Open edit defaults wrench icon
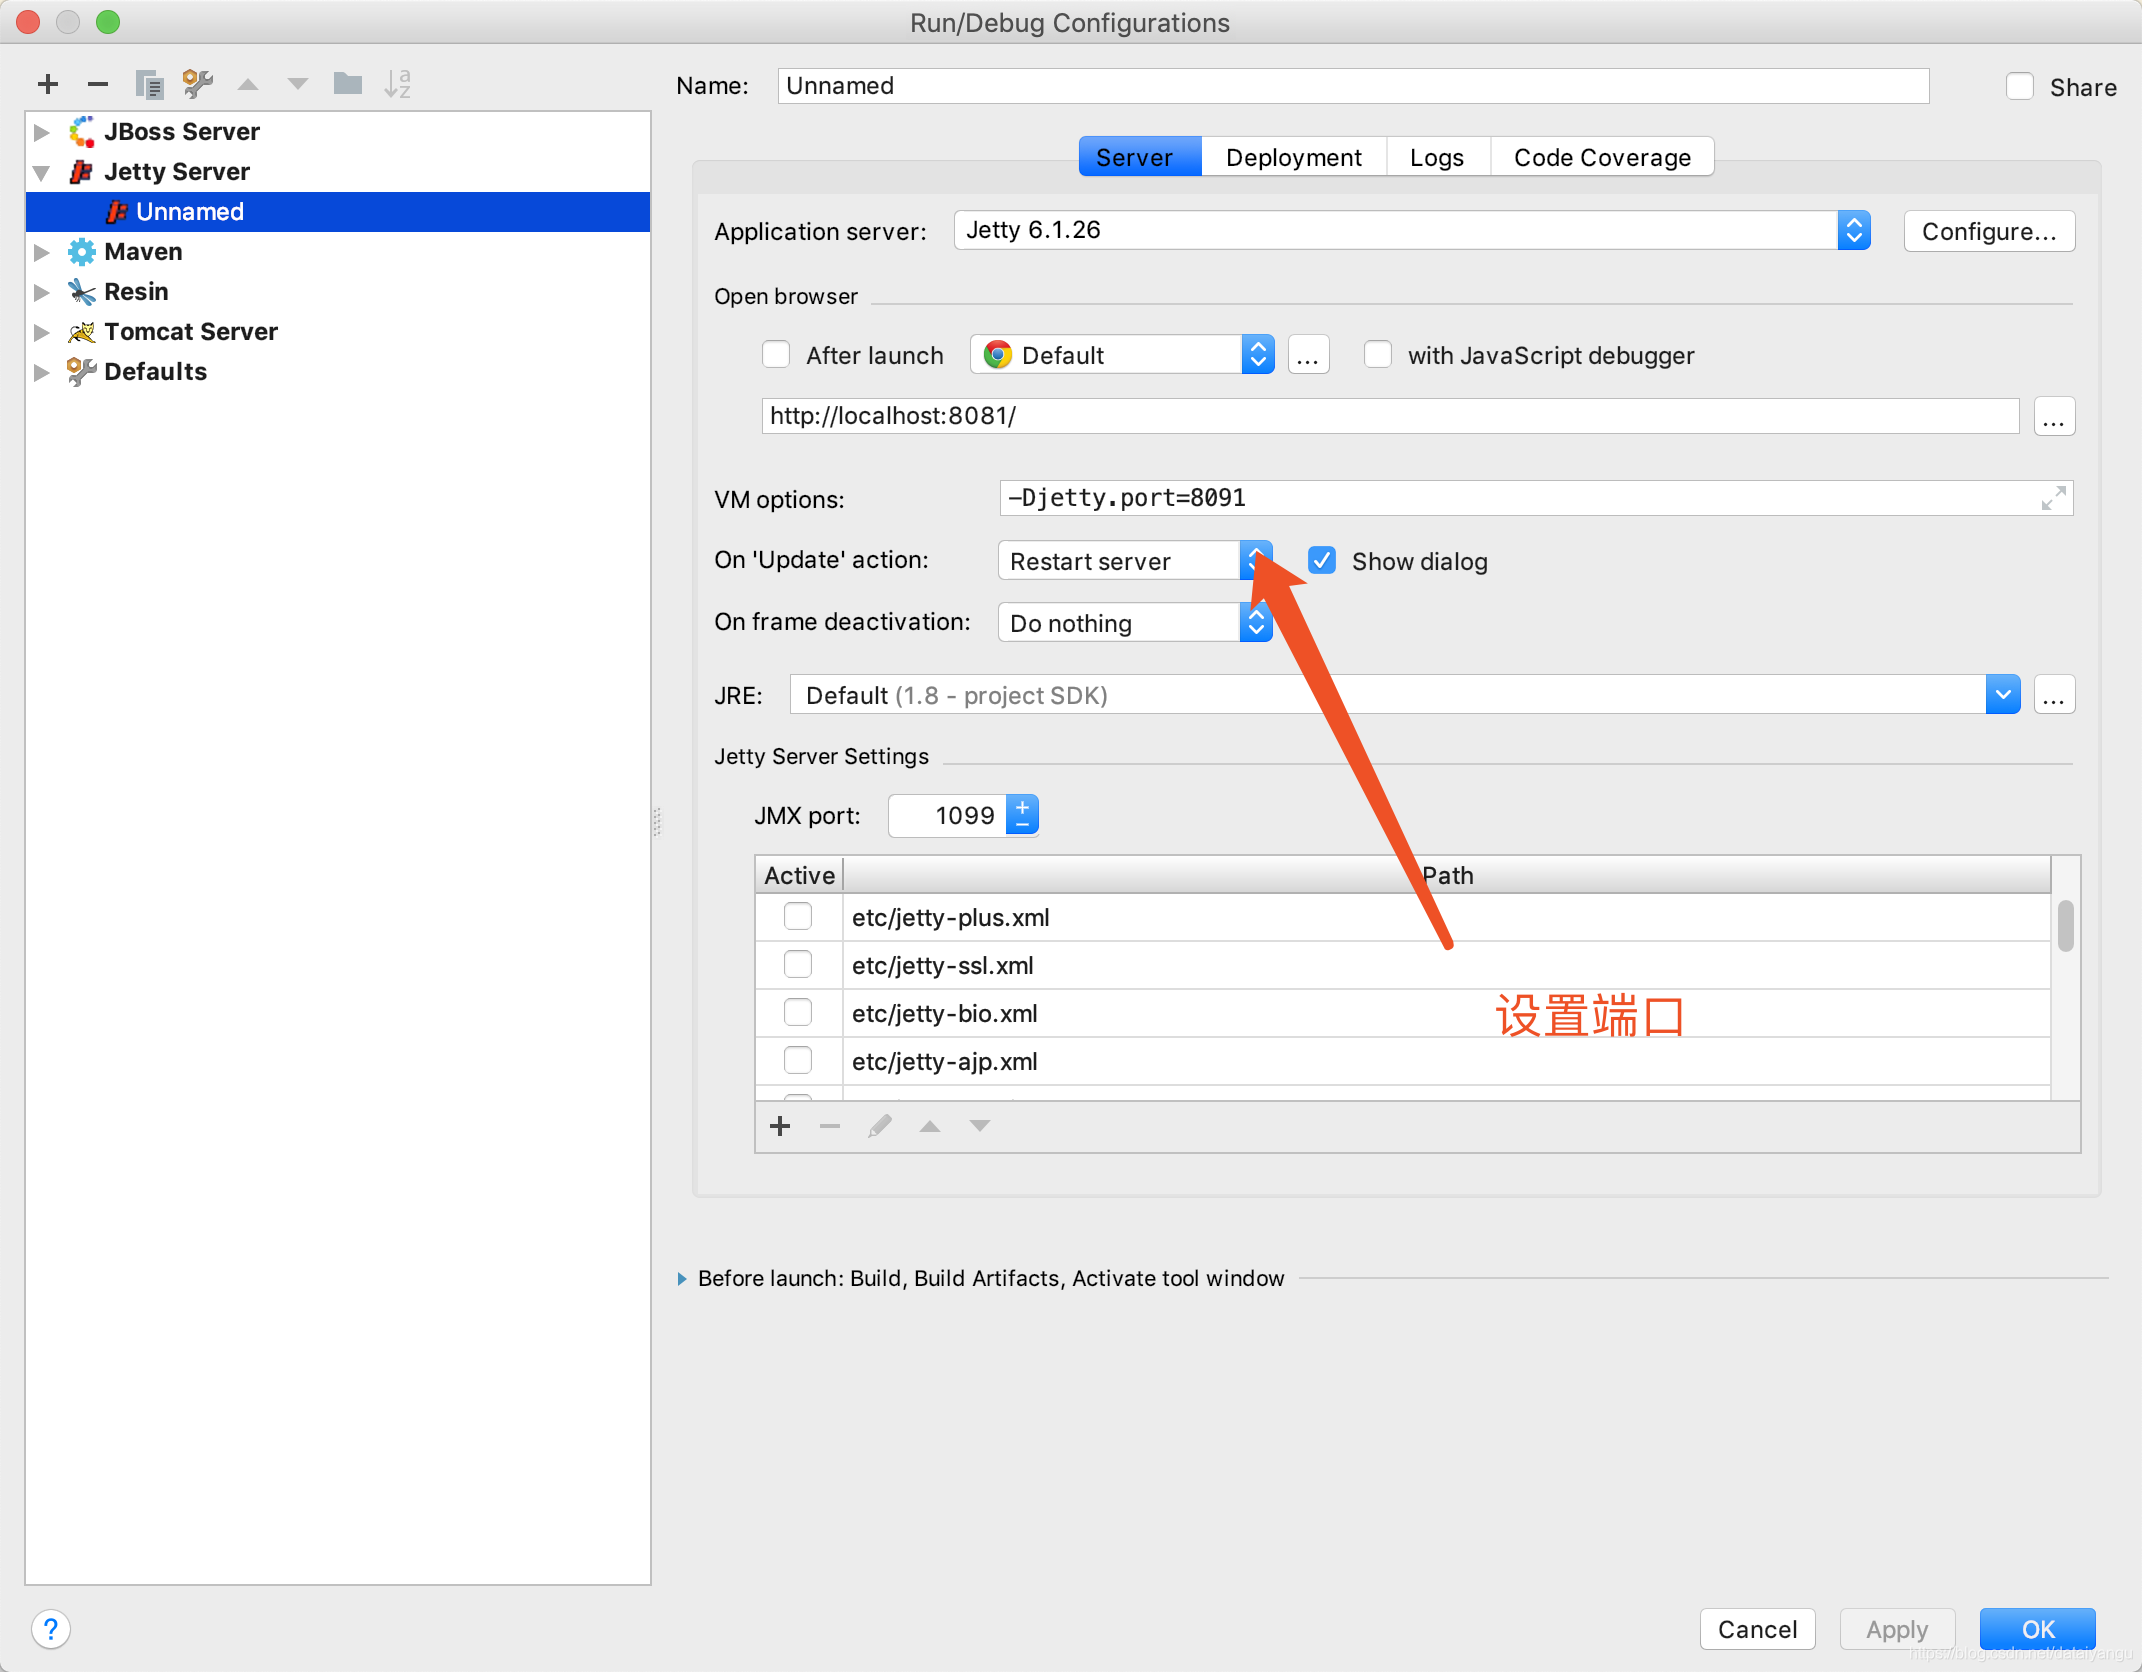 198,84
